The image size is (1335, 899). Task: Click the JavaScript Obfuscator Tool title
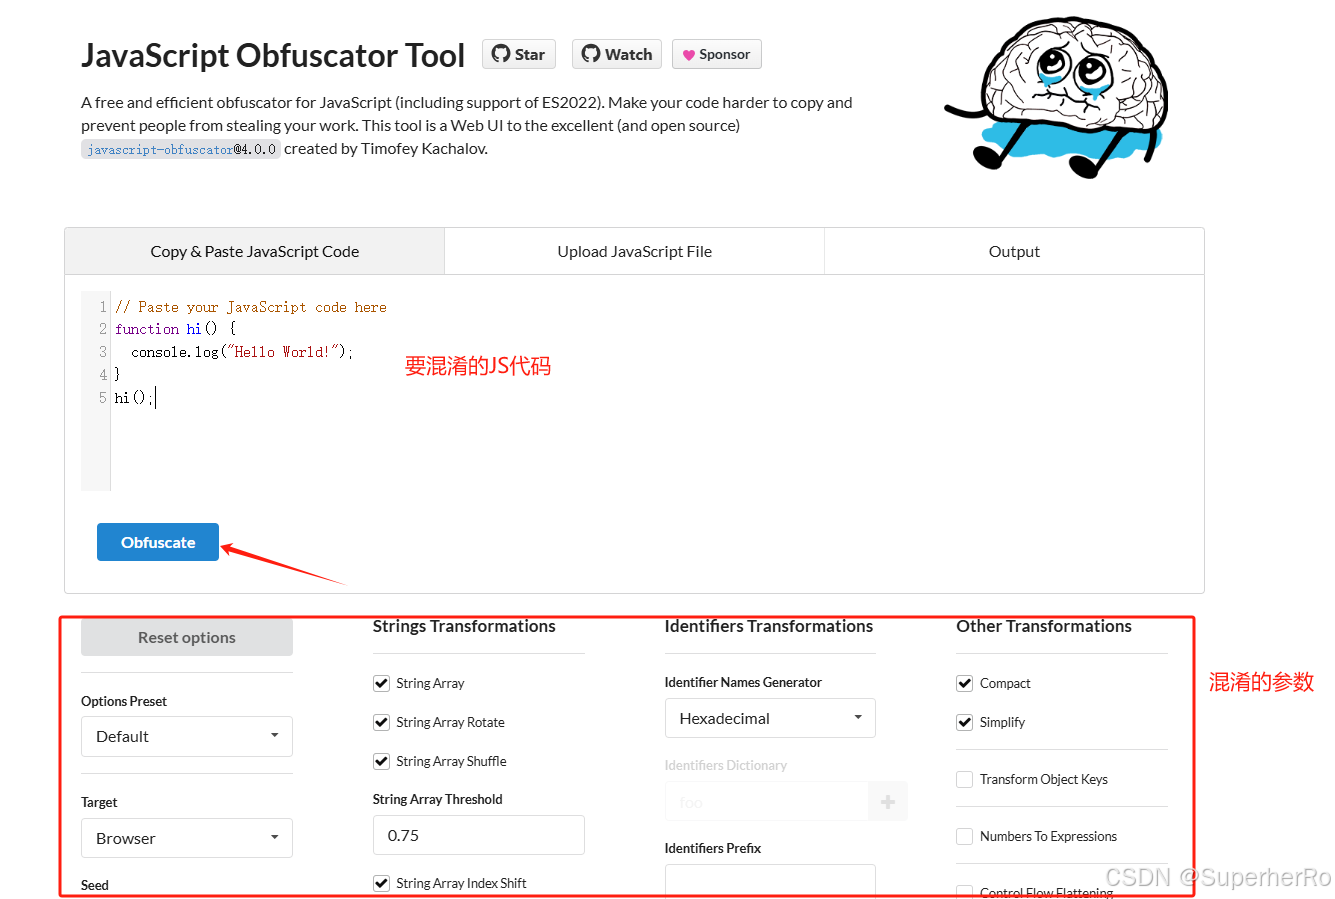[x=273, y=55]
